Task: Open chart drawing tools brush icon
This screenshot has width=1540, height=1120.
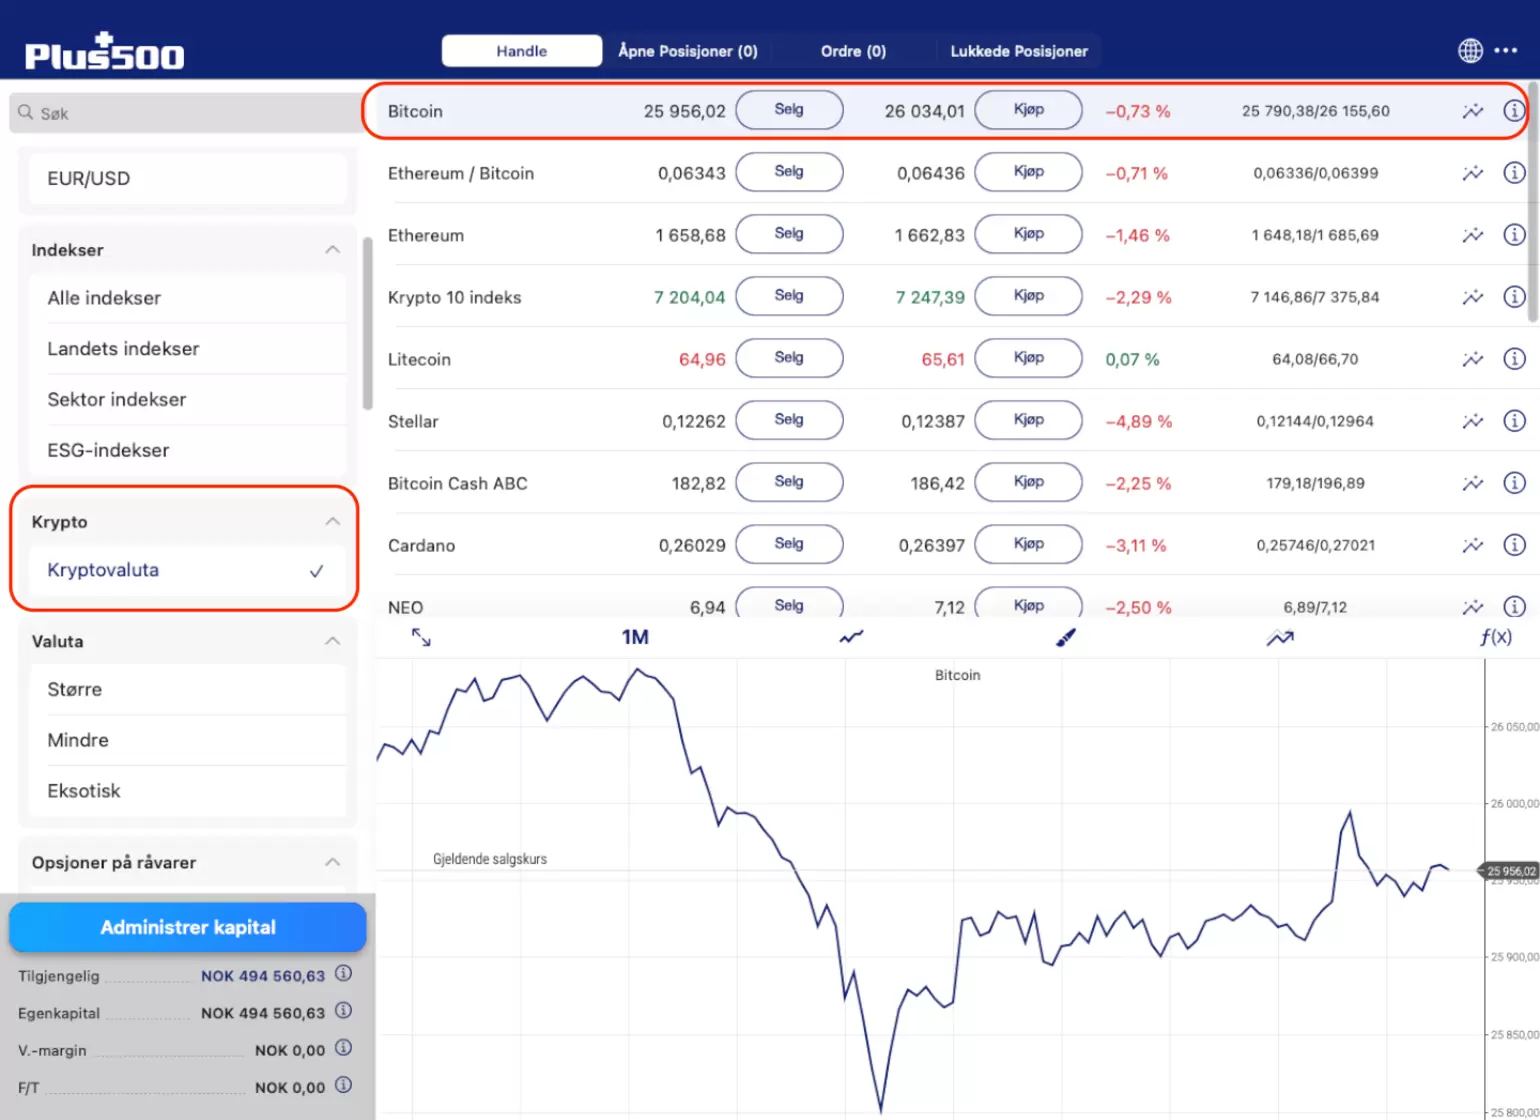Action: pos(1066,637)
